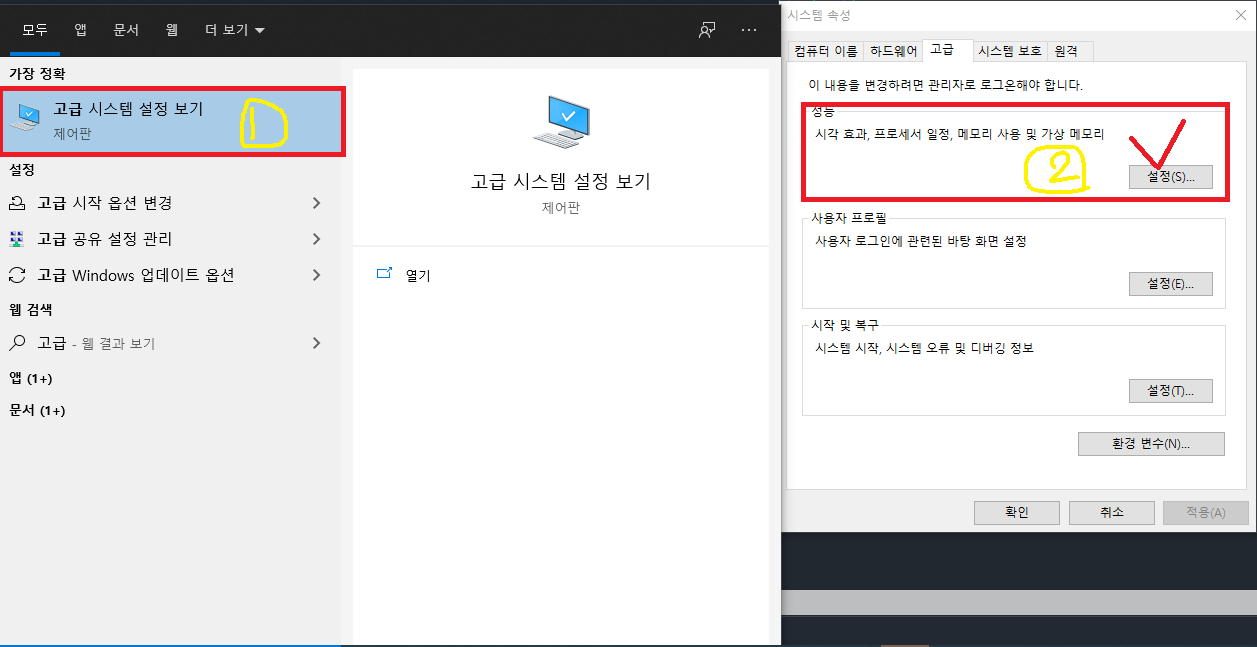Click 열기 in the preview pane

tap(418, 275)
